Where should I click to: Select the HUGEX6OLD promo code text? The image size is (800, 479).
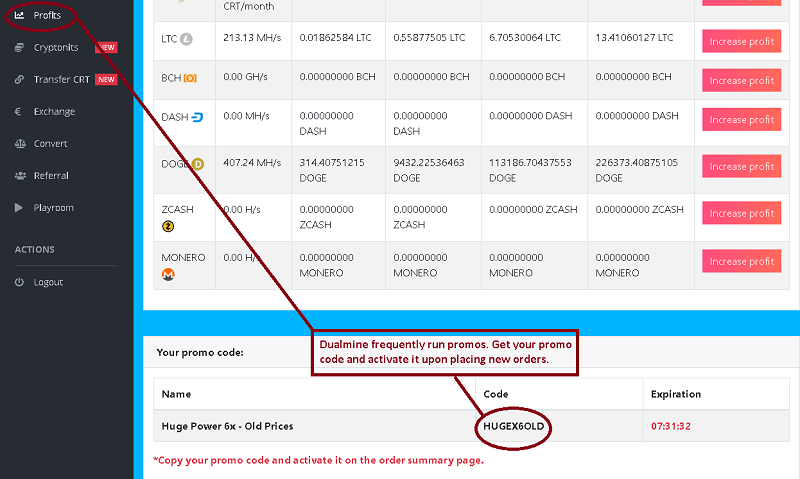tap(513, 426)
